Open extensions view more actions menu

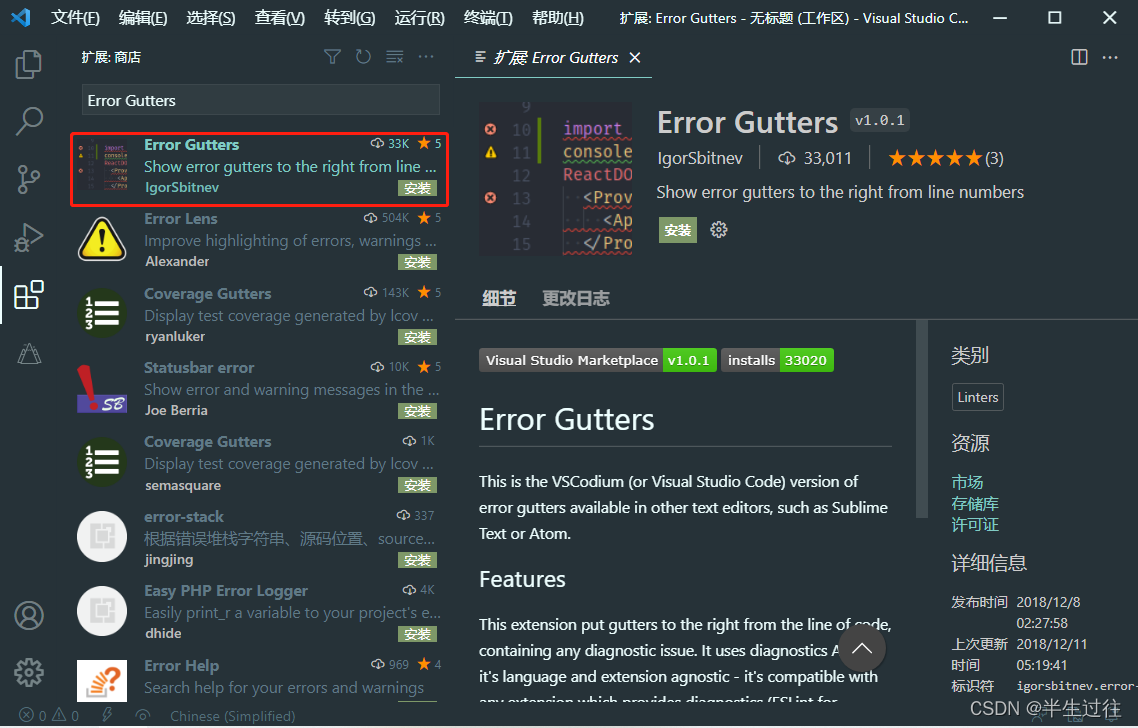pyautogui.click(x=426, y=57)
